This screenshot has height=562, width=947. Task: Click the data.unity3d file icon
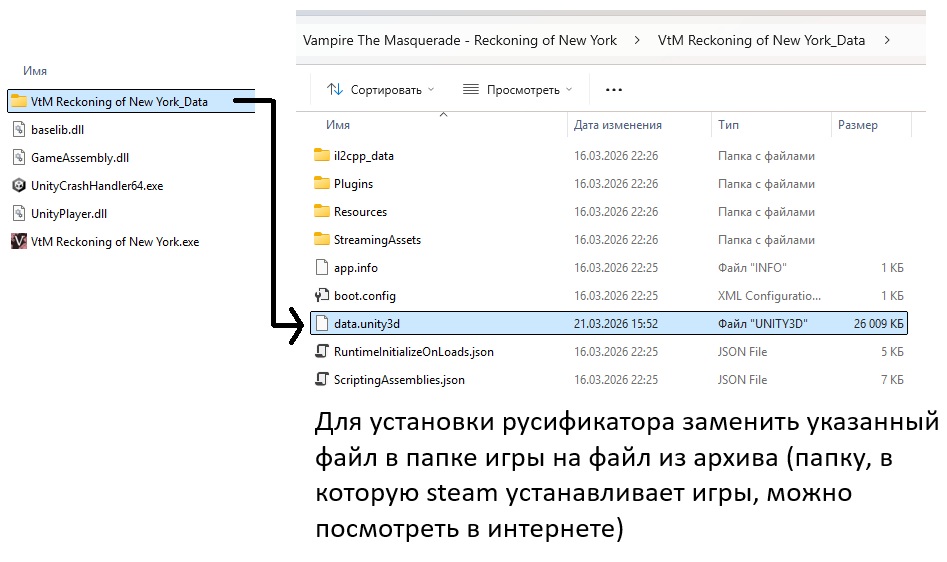pos(321,324)
